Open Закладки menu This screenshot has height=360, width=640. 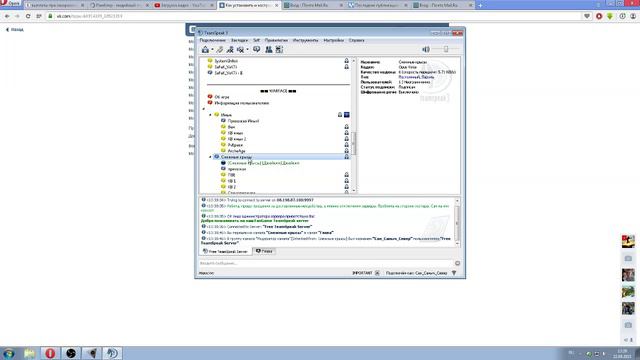click(239, 40)
